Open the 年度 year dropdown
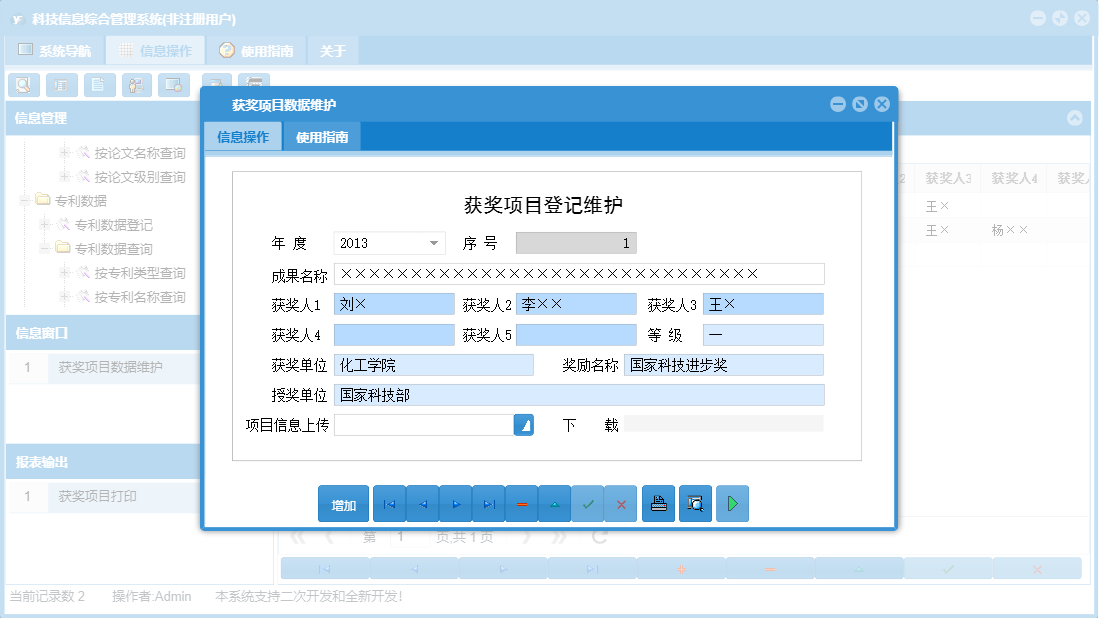 [434, 242]
